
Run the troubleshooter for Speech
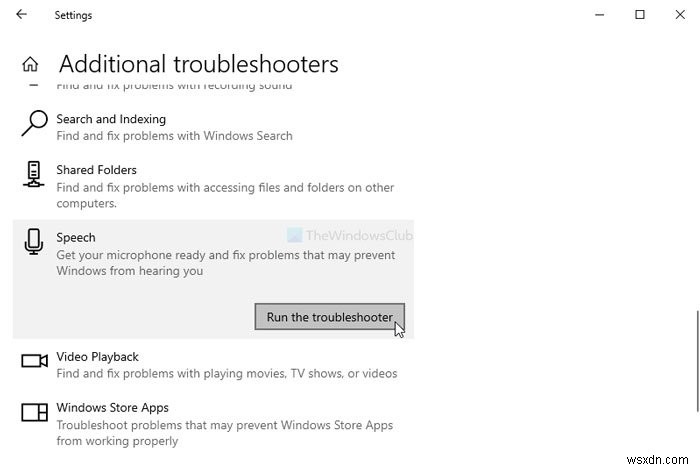330,317
